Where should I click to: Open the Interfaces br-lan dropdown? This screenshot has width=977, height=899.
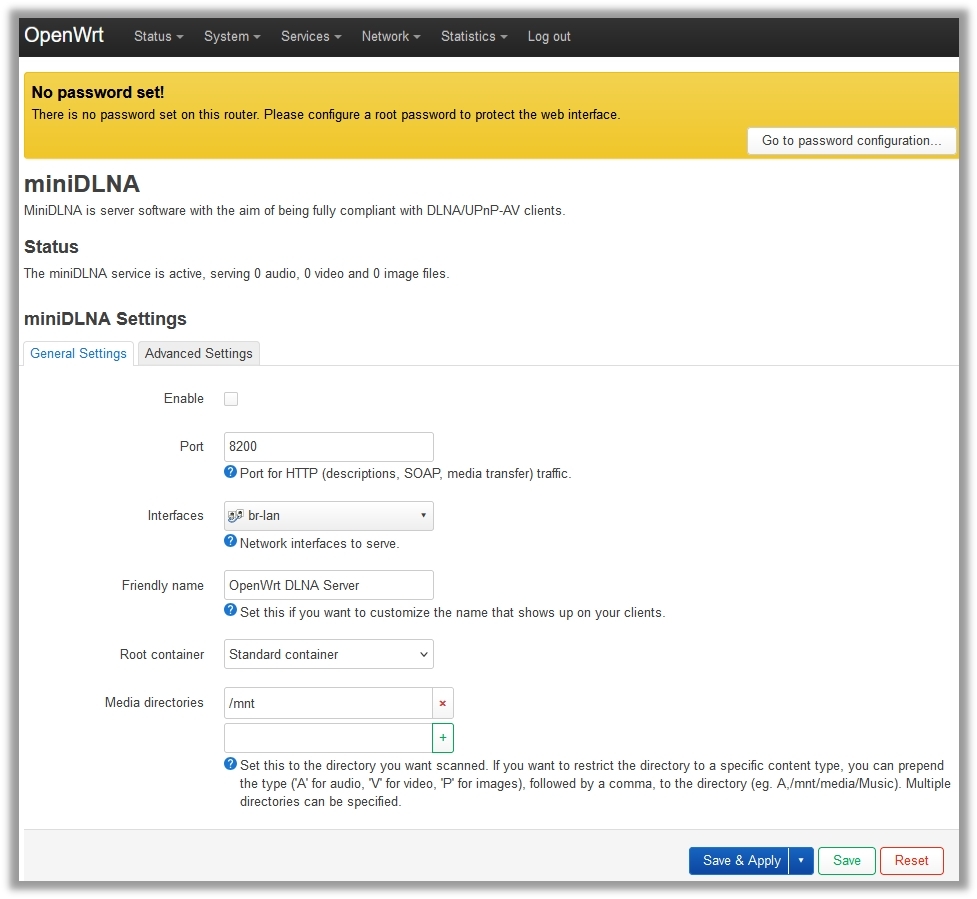[x=328, y=516]
